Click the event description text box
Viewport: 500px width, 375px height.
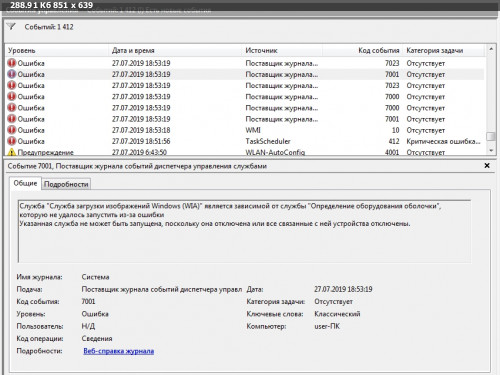tap(244, 231)
